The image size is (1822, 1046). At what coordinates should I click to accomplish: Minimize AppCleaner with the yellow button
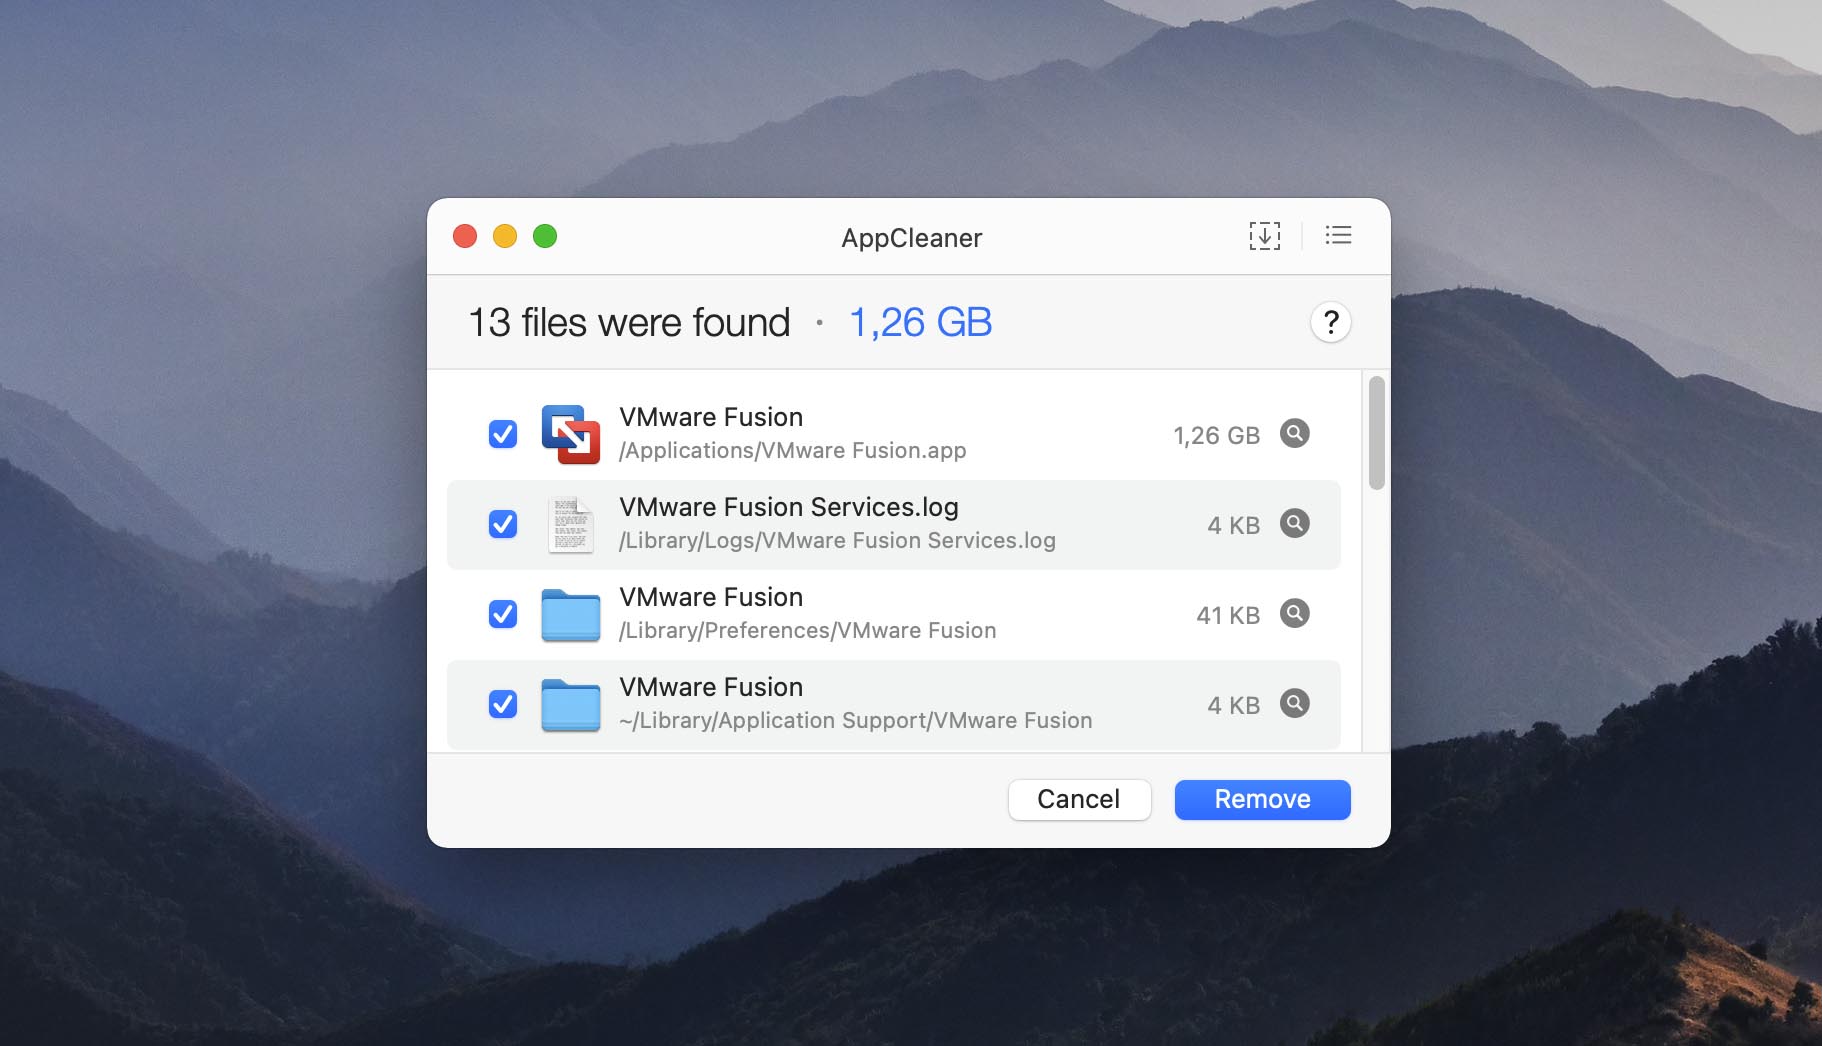tap(505, 236)
